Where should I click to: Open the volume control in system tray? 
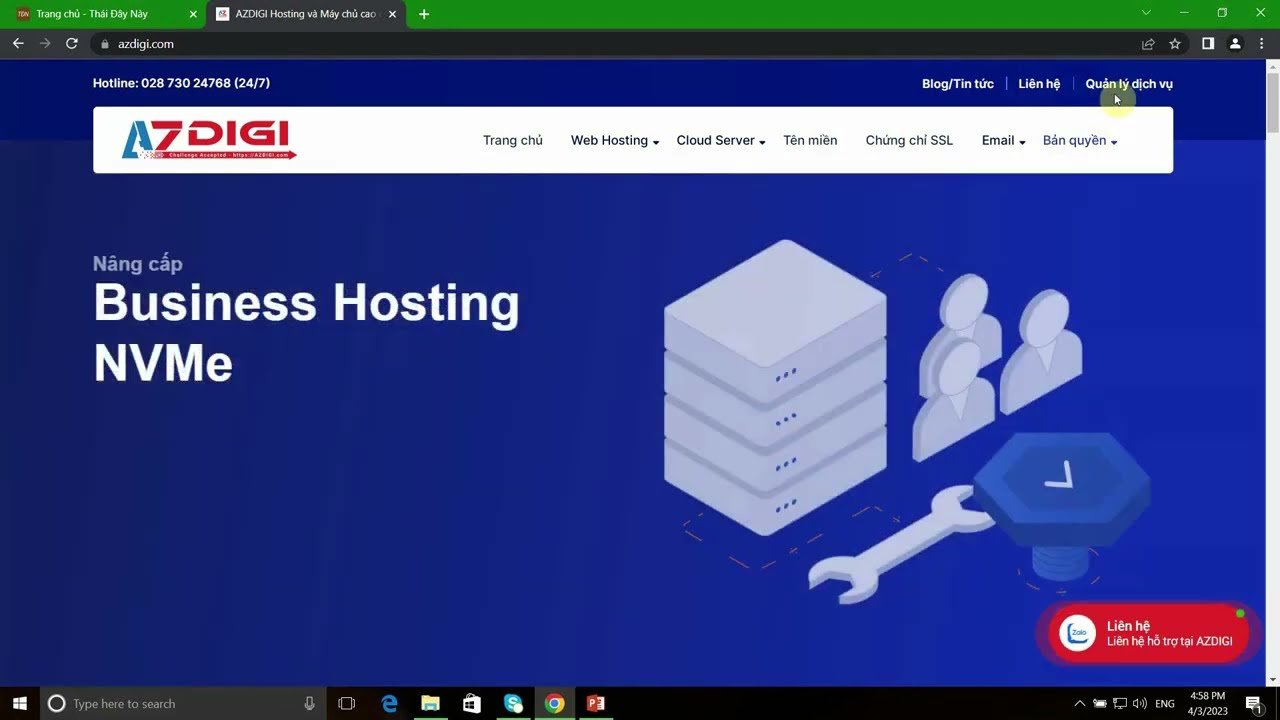pyautogui.click(x=1140, y=703)
